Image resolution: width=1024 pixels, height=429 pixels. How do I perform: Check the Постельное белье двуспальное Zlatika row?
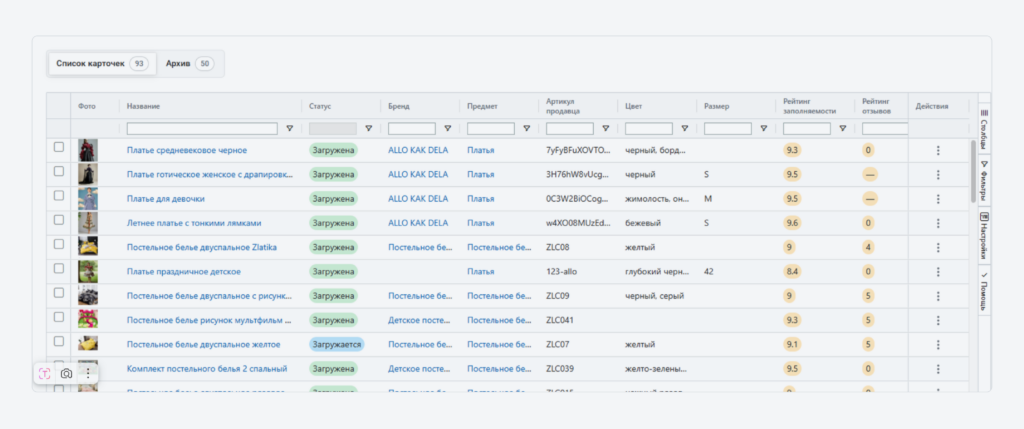(59, 245)
